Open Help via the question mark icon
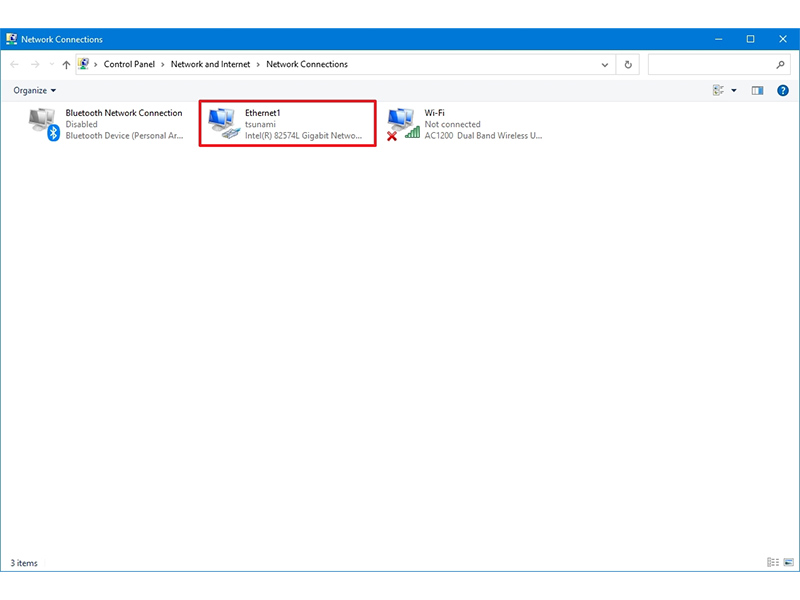 [783, 90]
